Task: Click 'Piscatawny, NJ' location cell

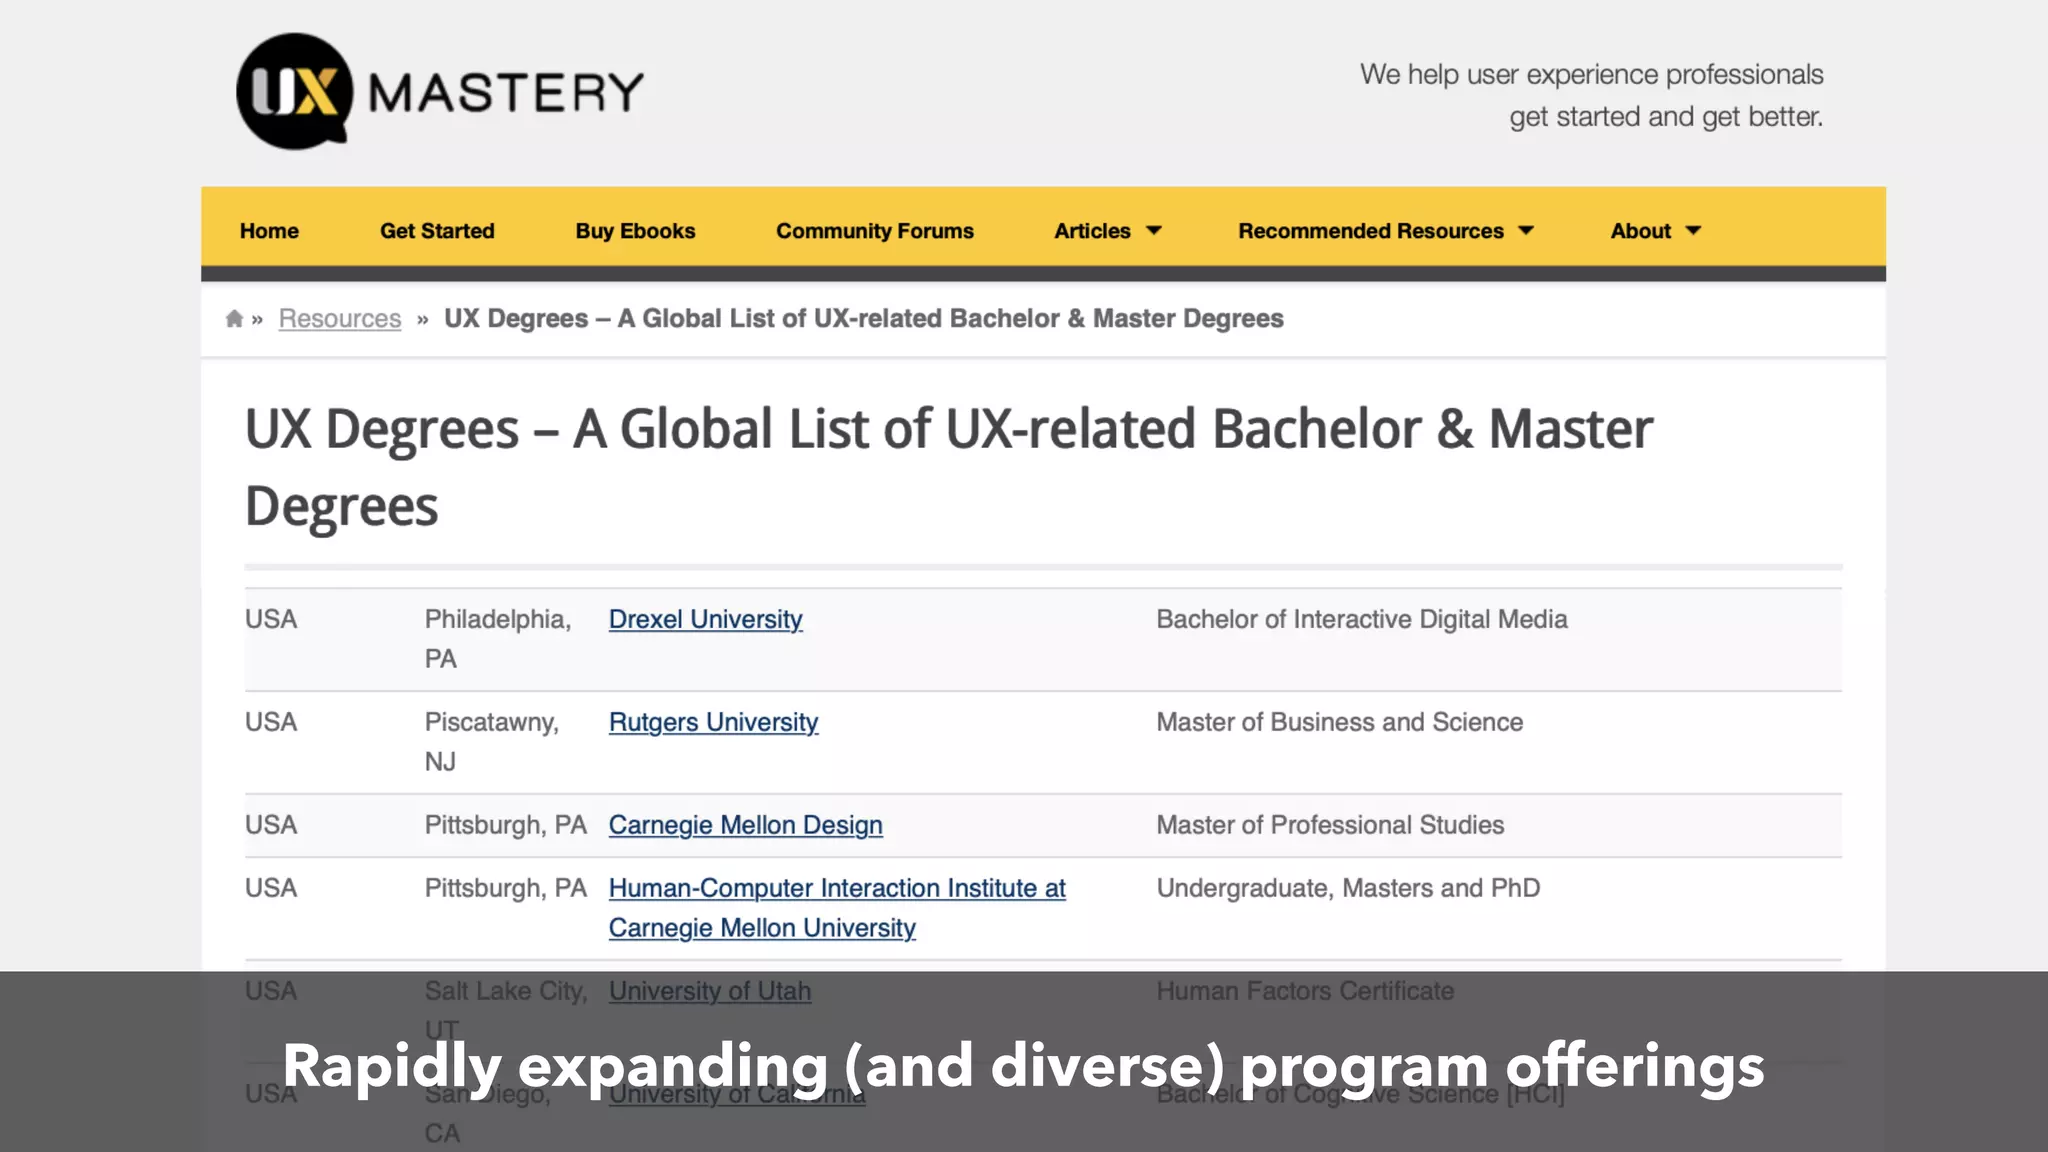Action: 492,742
